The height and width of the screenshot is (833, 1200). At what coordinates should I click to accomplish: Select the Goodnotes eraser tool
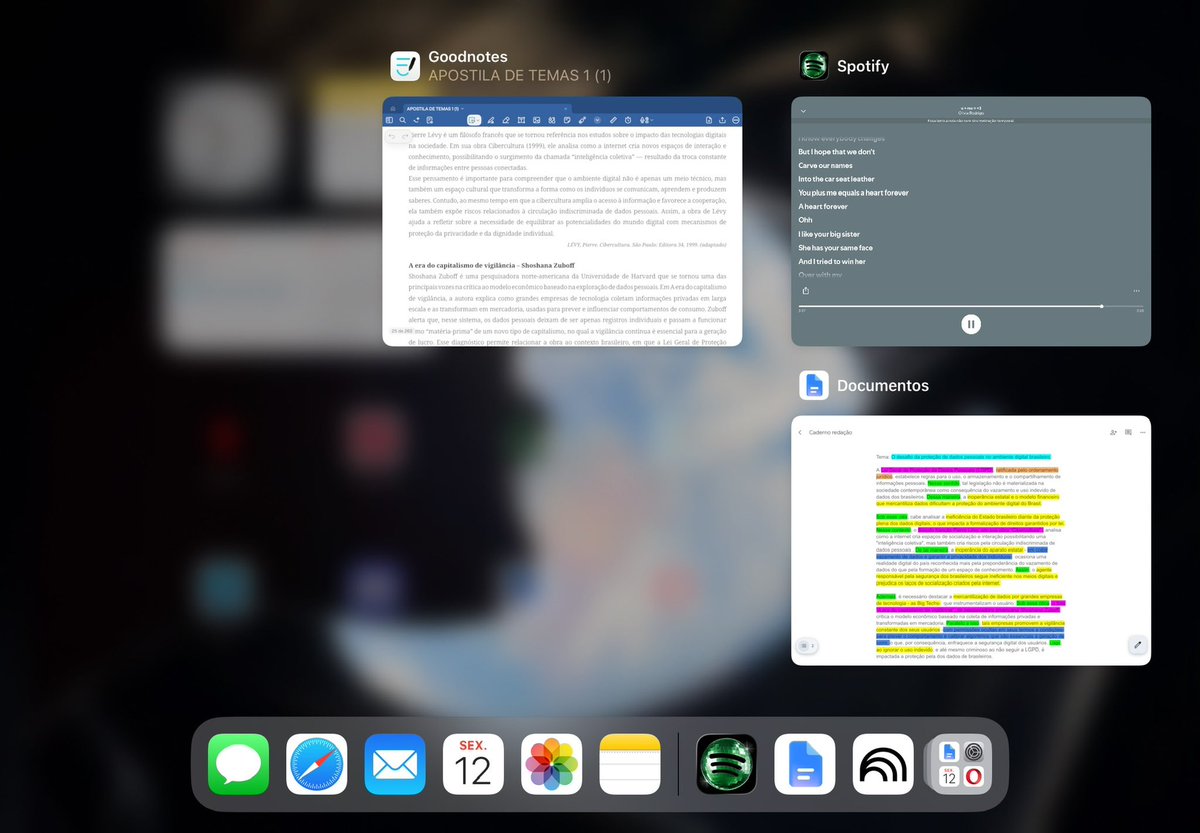(506, 120)
